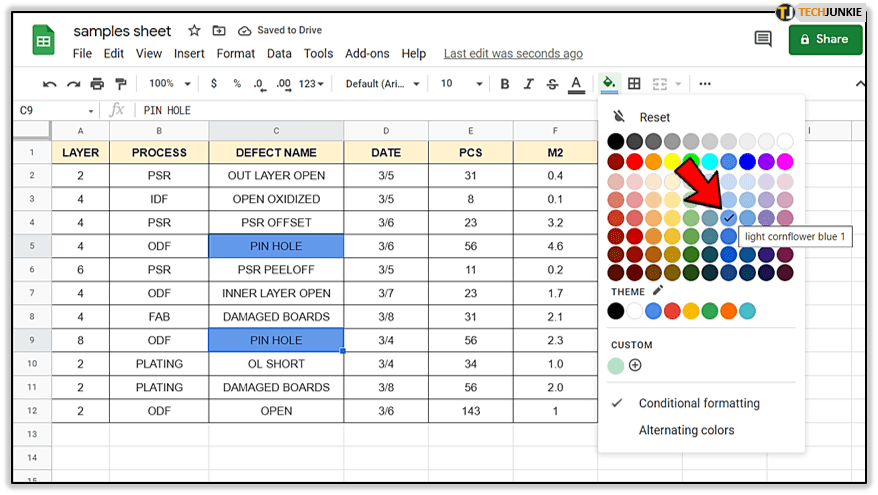This screenshot has width=878, height=495.
Task: Open the comment history icon
Action: click(x=763, y=39)
